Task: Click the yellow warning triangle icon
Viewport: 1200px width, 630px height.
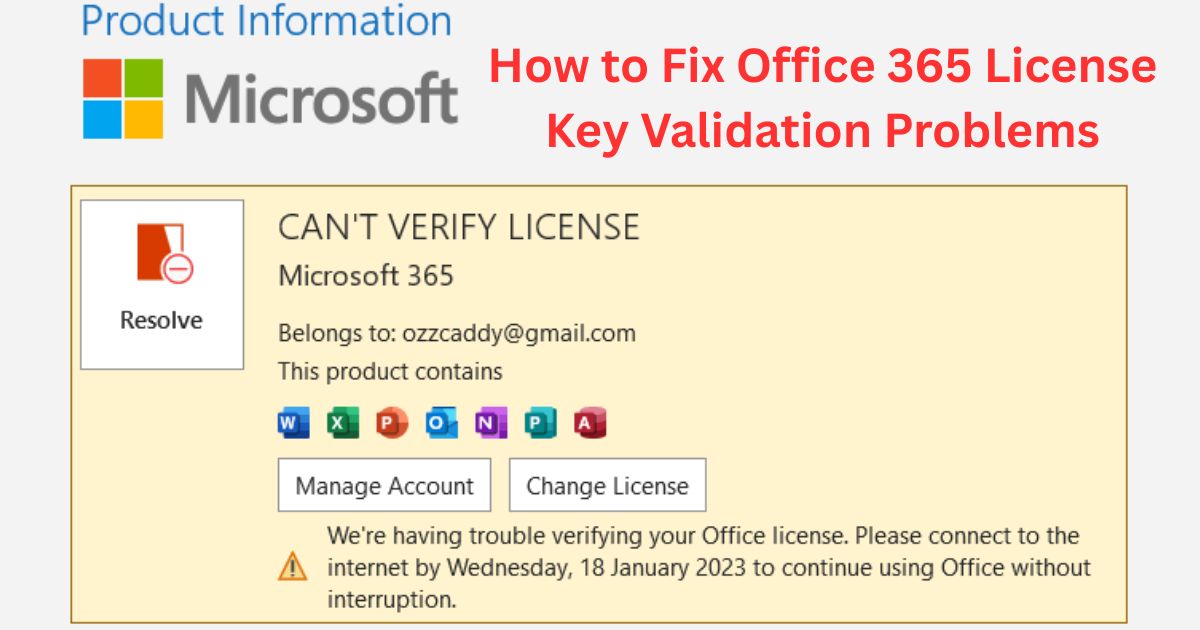Action: click(292, 567)
